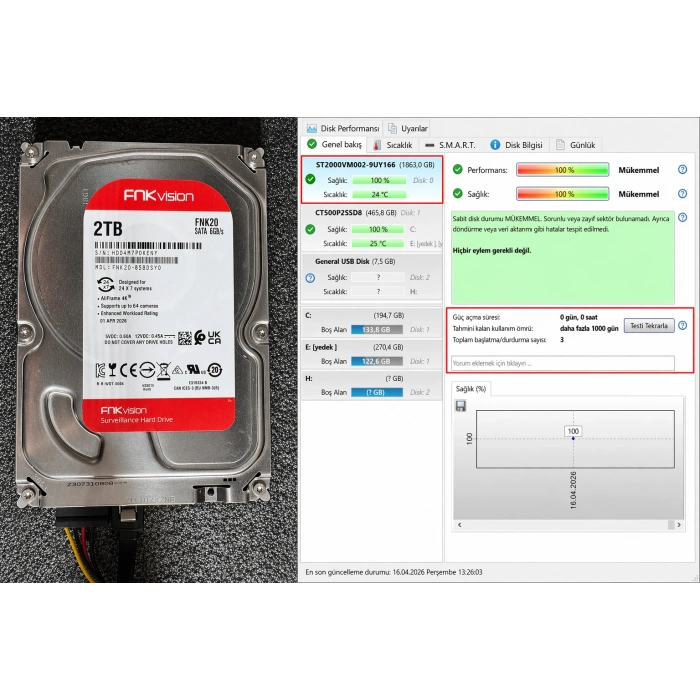Select the General USB Disk entry
The image size is (700, 700).
[372, 277]
